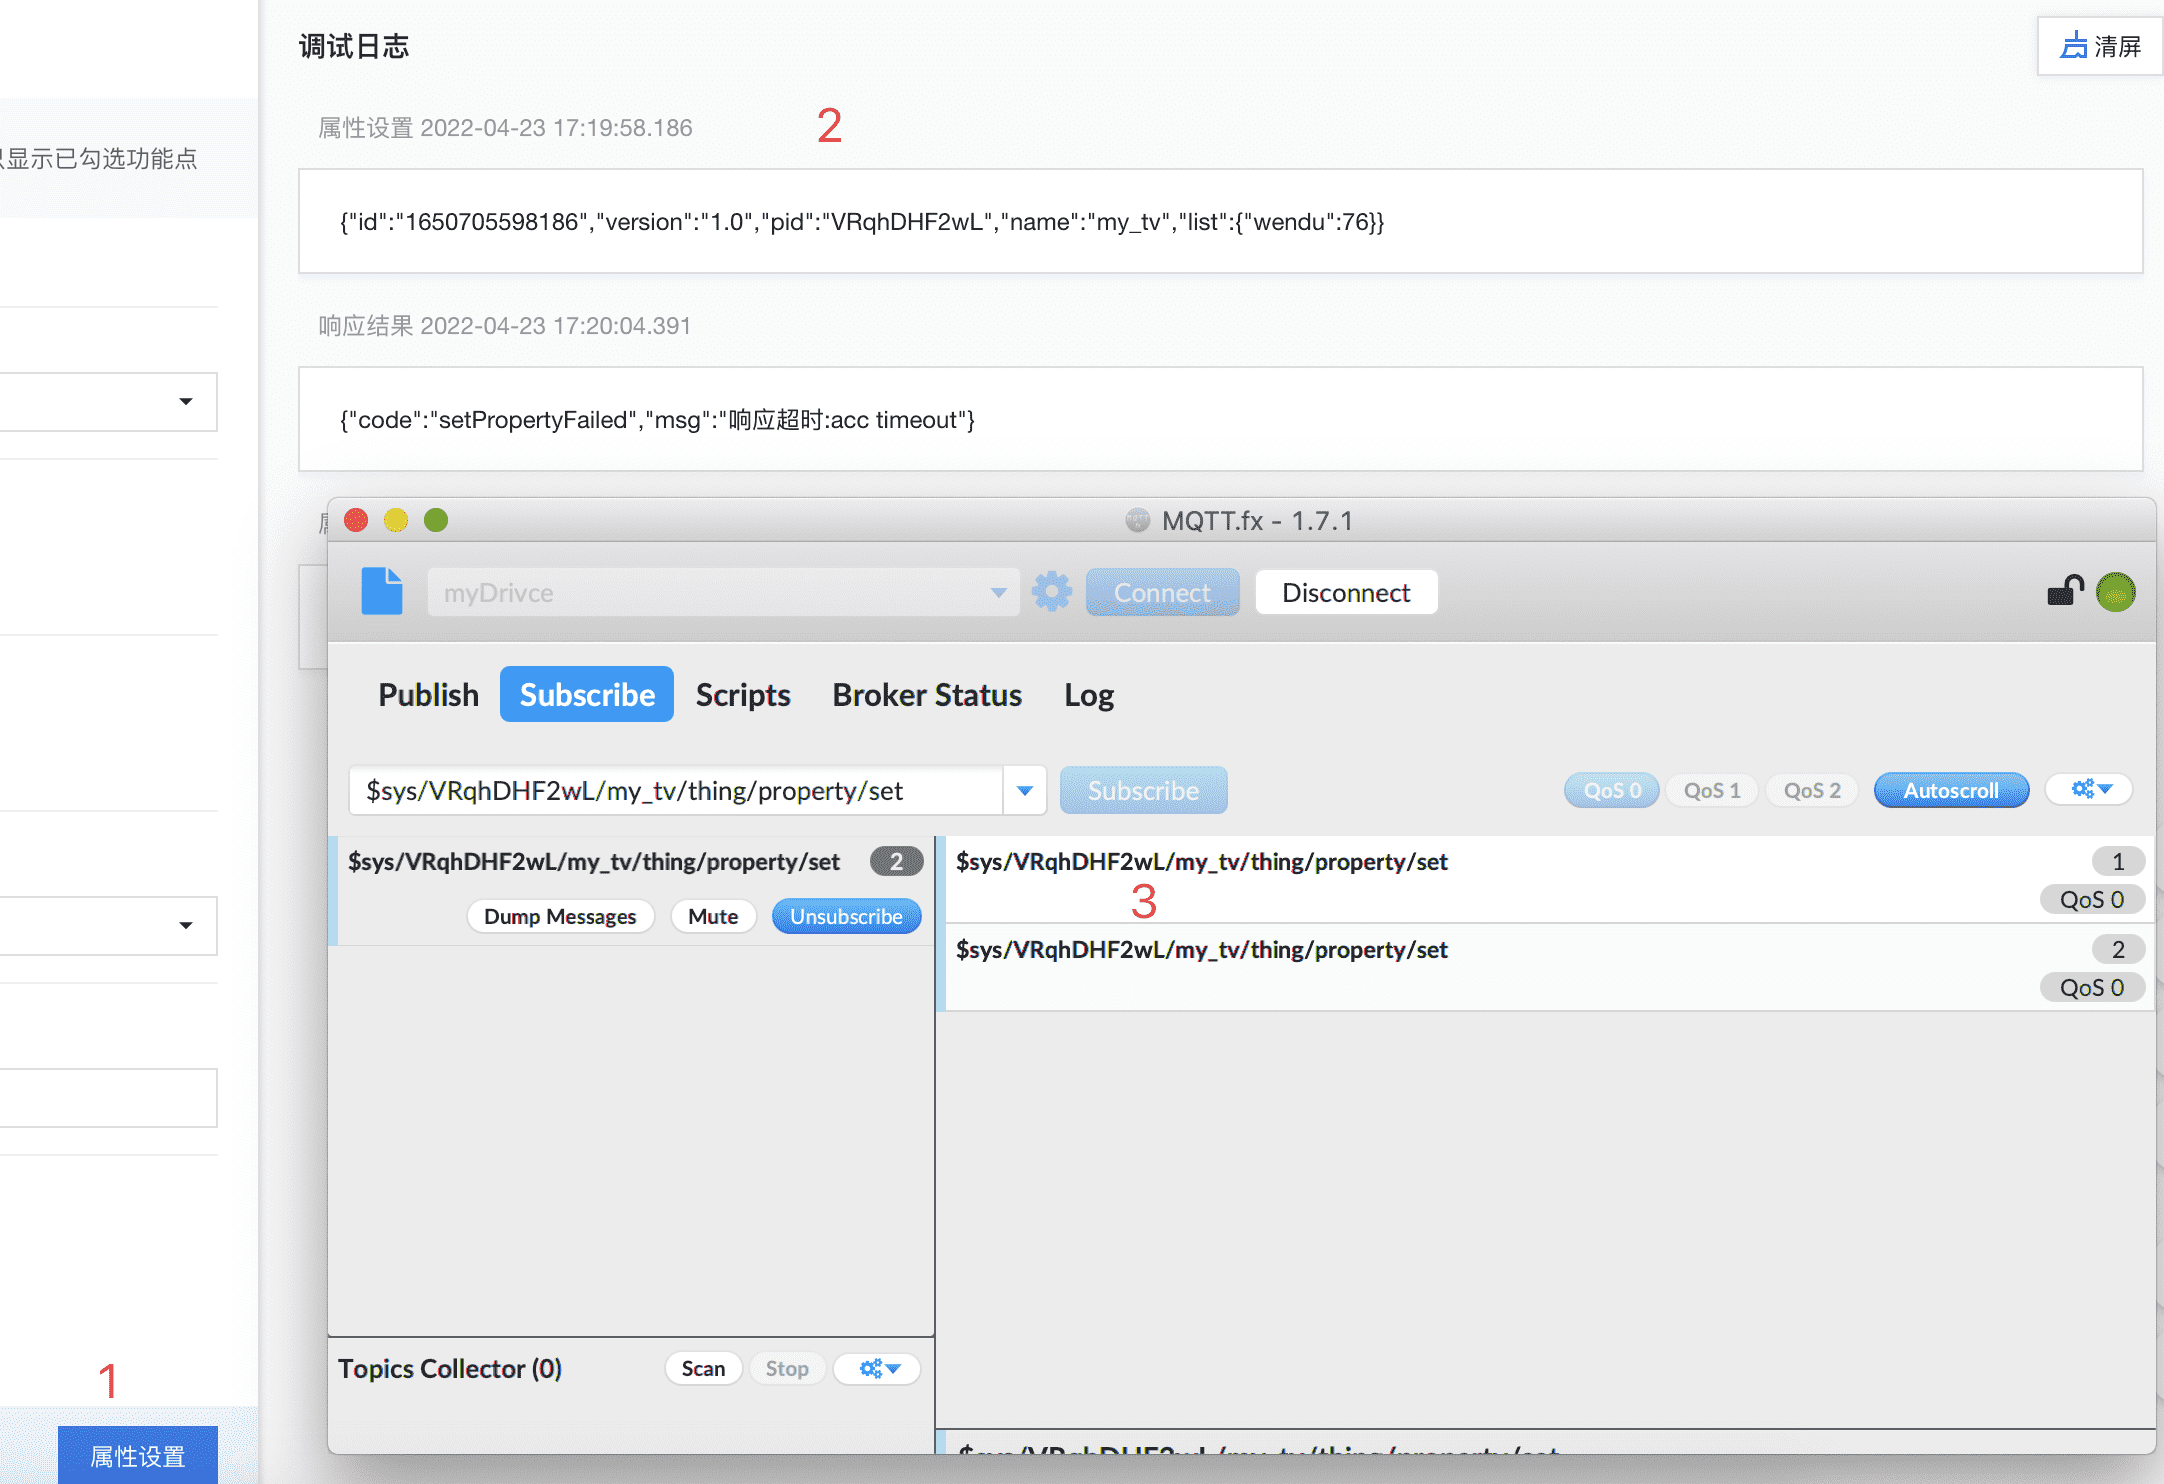The image size is (2164, 1484).
Task: Expand the subscribe topic history dropdown arrow
Action: (1025, 791)
